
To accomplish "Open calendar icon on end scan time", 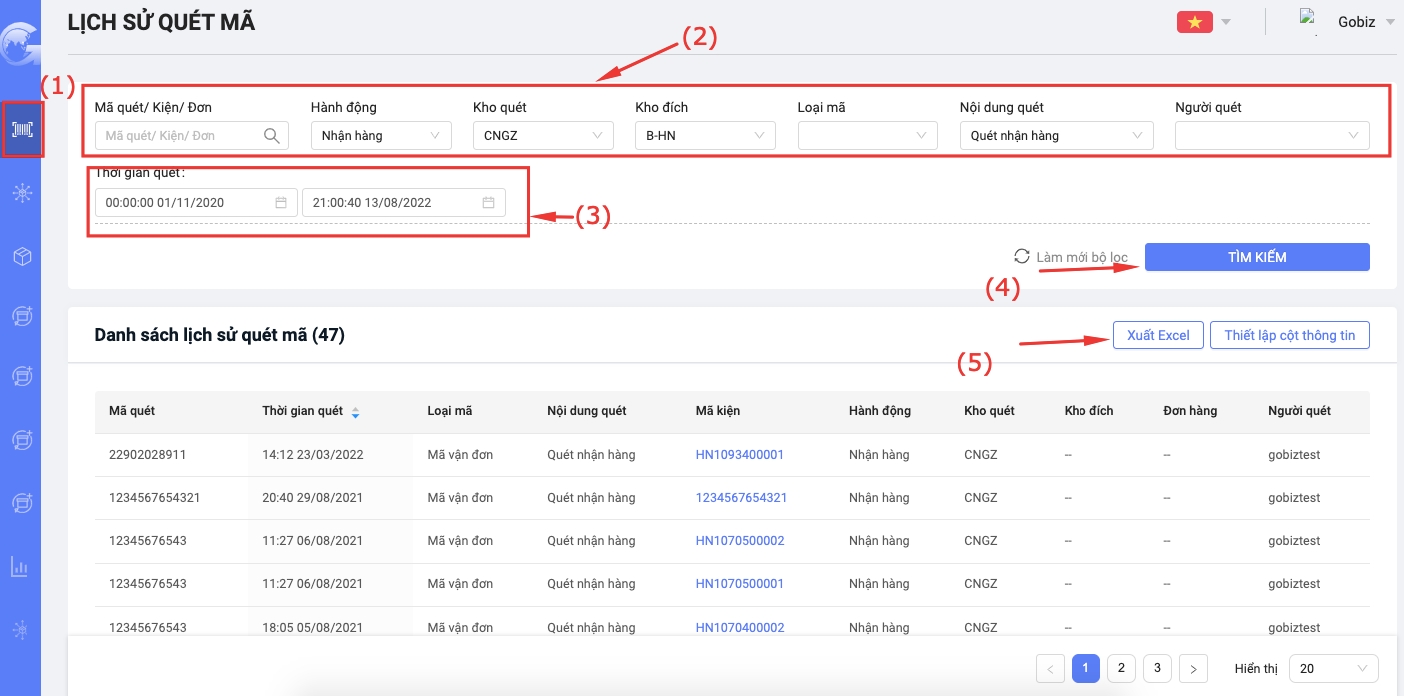I will (x=488, y=203).
